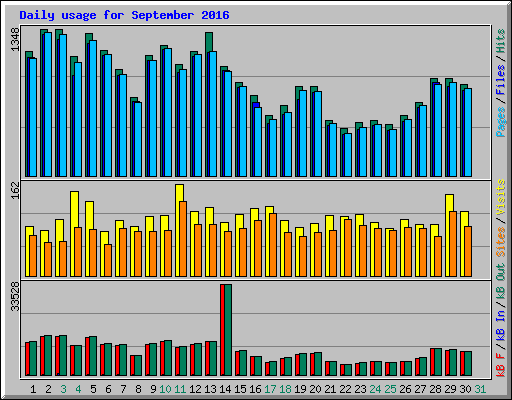This screenshot has height=400, width=512.
Task: Click green day label 10
Action: click(x=165, y=389)
